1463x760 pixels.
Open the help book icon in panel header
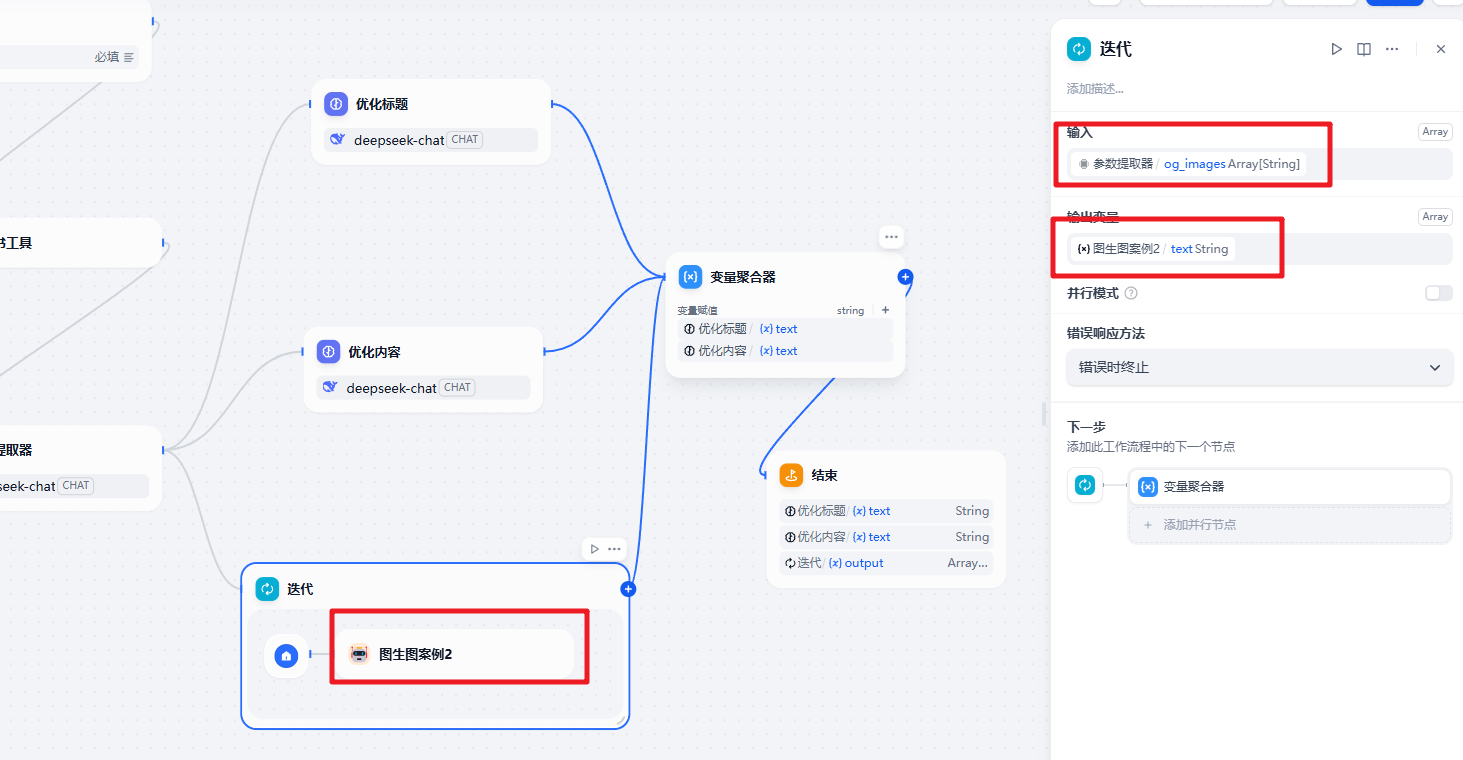1364,49
